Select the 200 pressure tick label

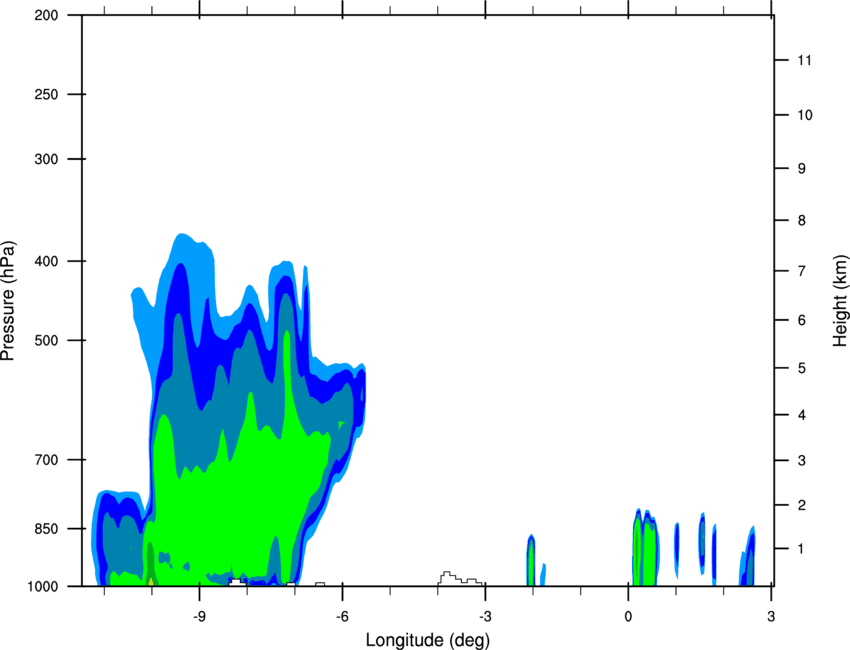tap(46, 15)
